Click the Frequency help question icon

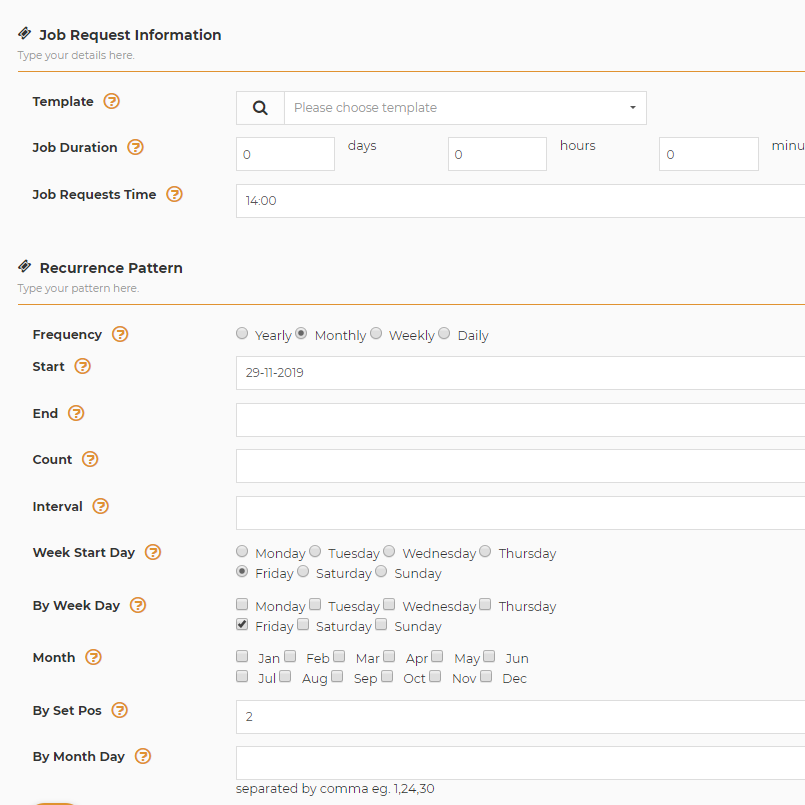[x=120, y=334]
